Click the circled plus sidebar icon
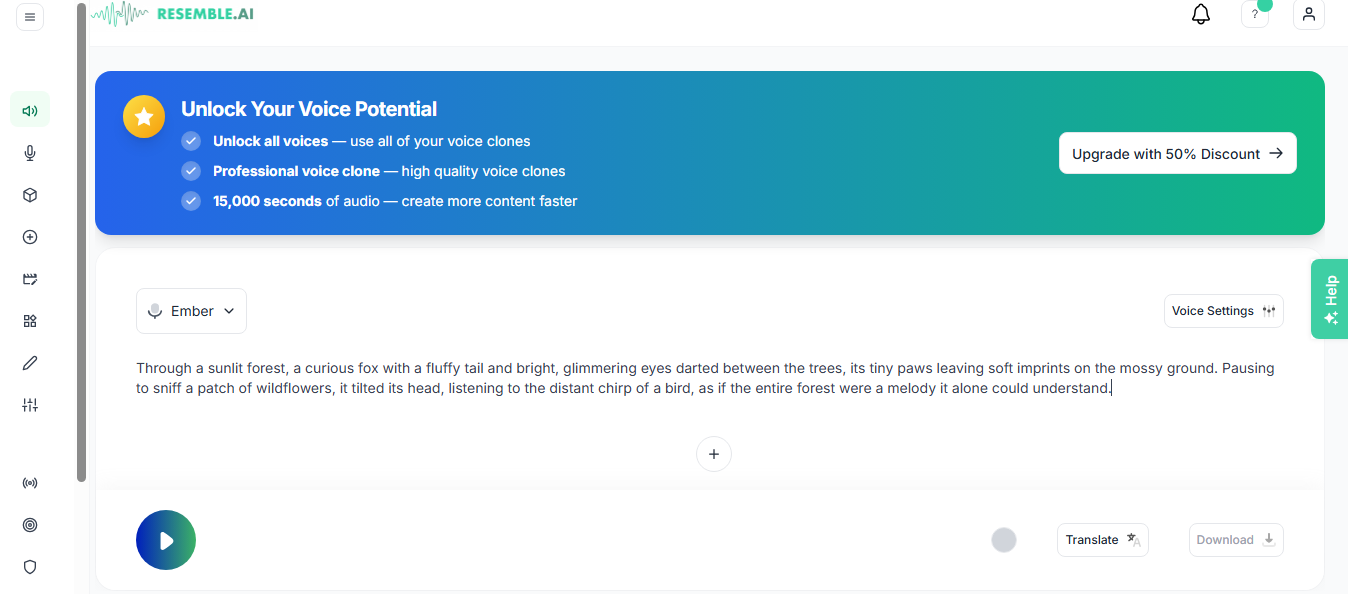 [x=30, y=237]
